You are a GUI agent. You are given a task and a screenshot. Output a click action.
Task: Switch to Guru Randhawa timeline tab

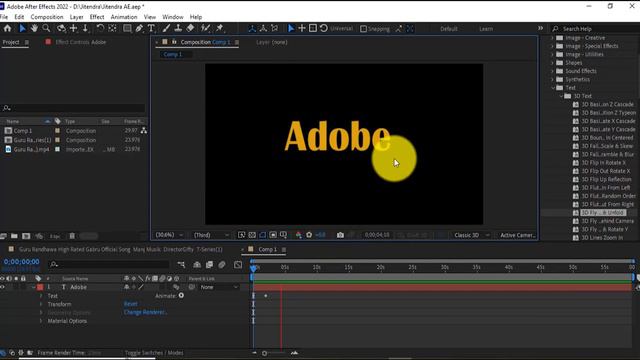pyautogui.click(x=121, y=249)
